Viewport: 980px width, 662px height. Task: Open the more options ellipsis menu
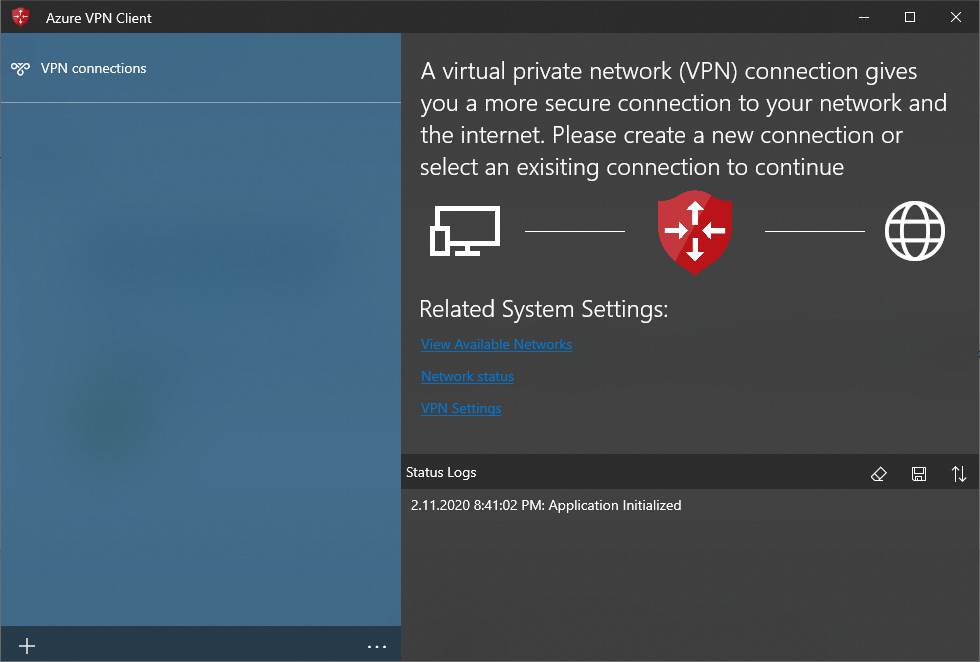377,646
